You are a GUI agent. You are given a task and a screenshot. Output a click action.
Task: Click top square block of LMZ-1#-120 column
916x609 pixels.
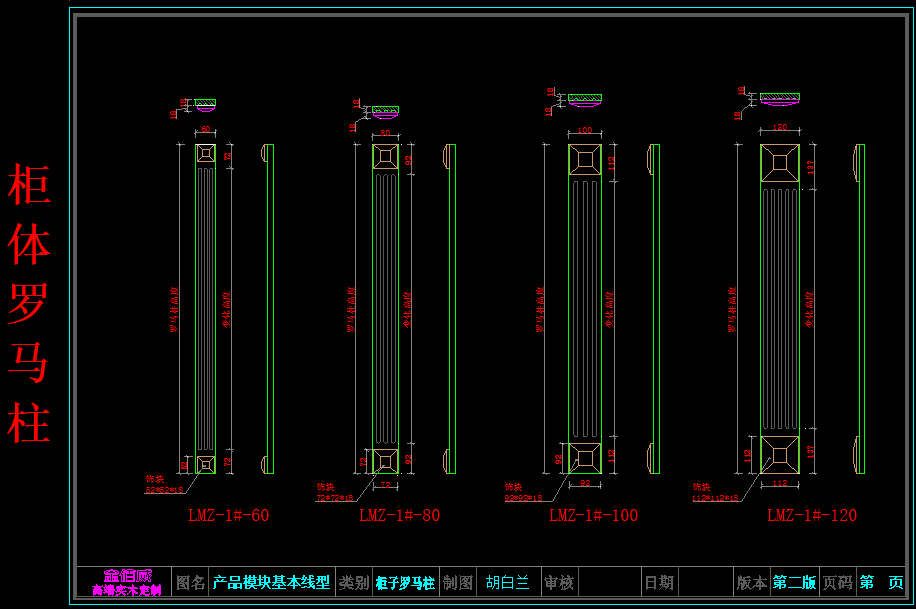tap(780, 163)
